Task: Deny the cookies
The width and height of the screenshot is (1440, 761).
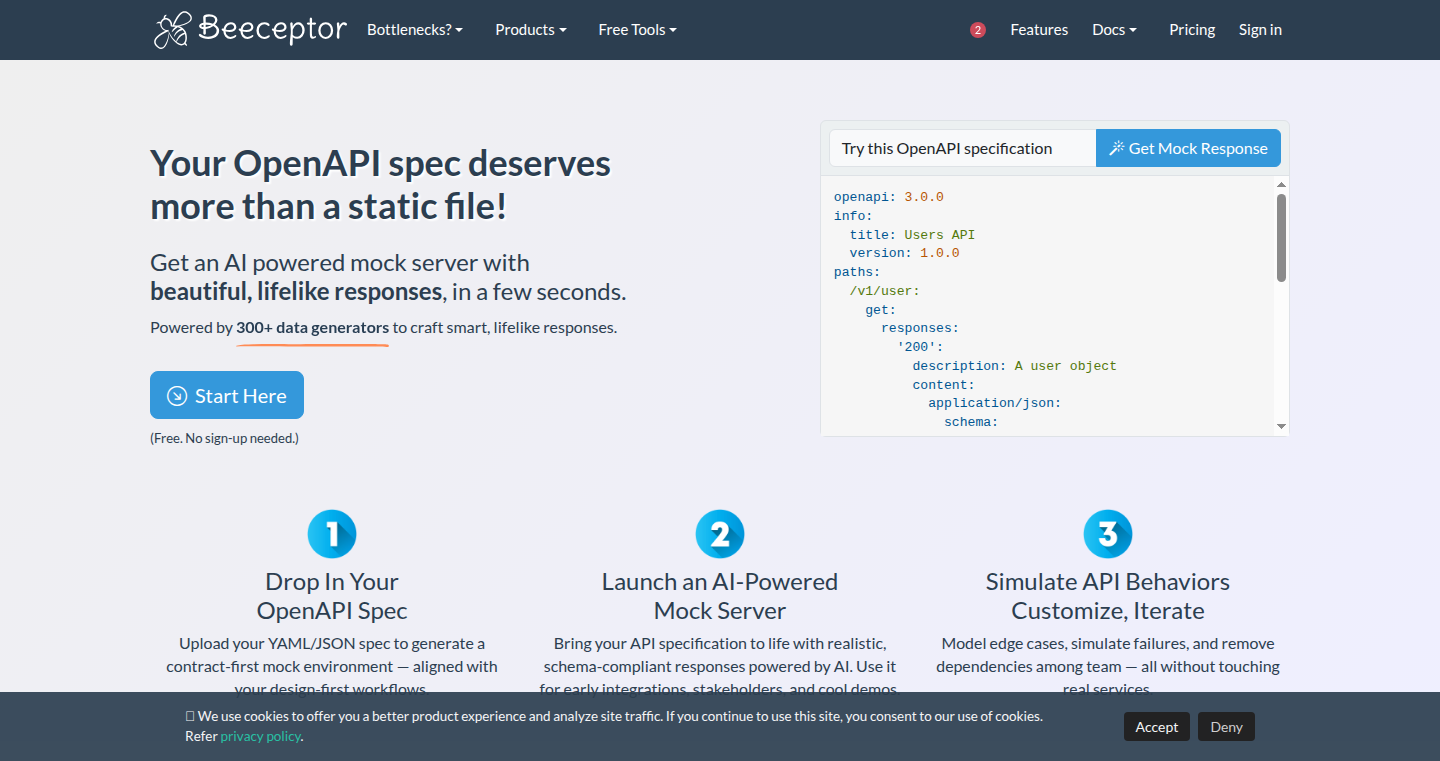Action: (x=1226, y=727)
